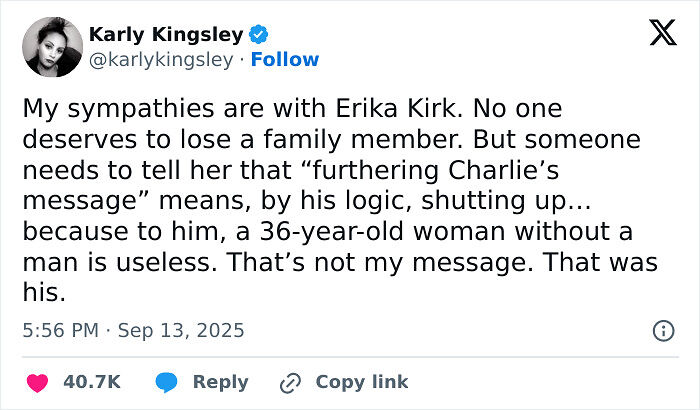This screenshot has width=700, height=410.
Task: Click the circled info icon
Action: (x=662, y=330)
